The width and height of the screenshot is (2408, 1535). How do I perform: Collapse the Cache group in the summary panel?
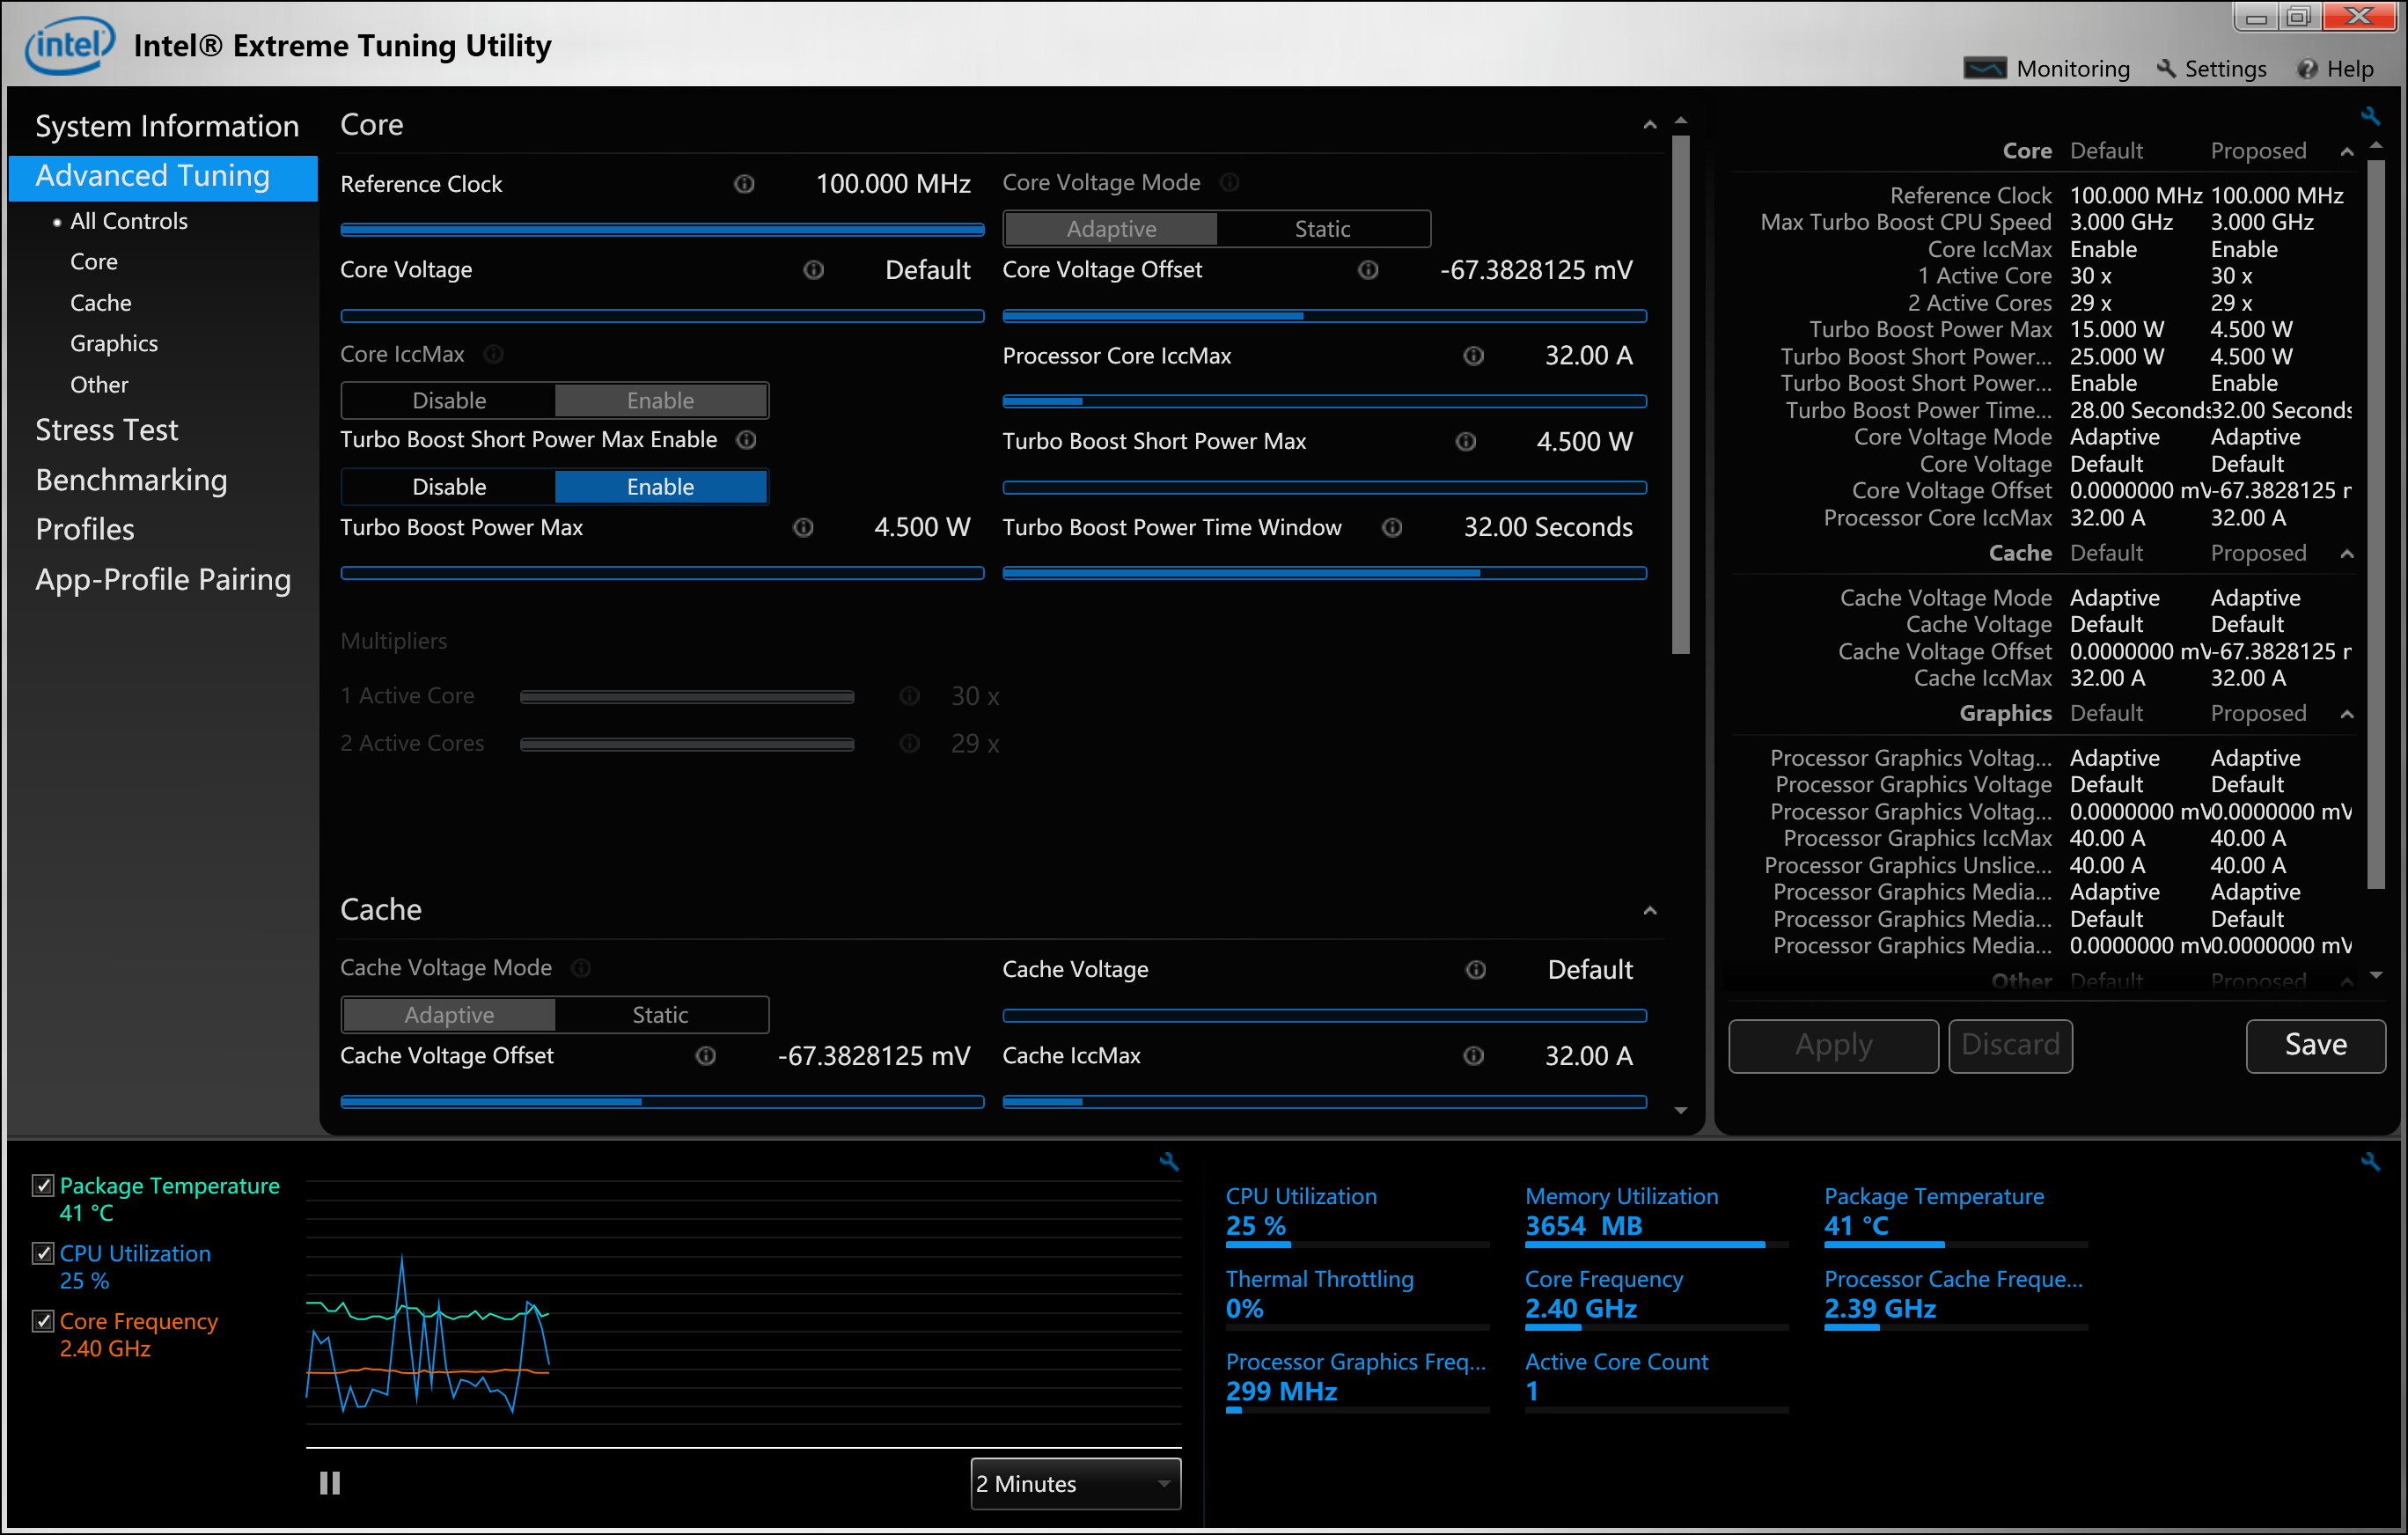pyautogui.click(x=2347, y=554)
